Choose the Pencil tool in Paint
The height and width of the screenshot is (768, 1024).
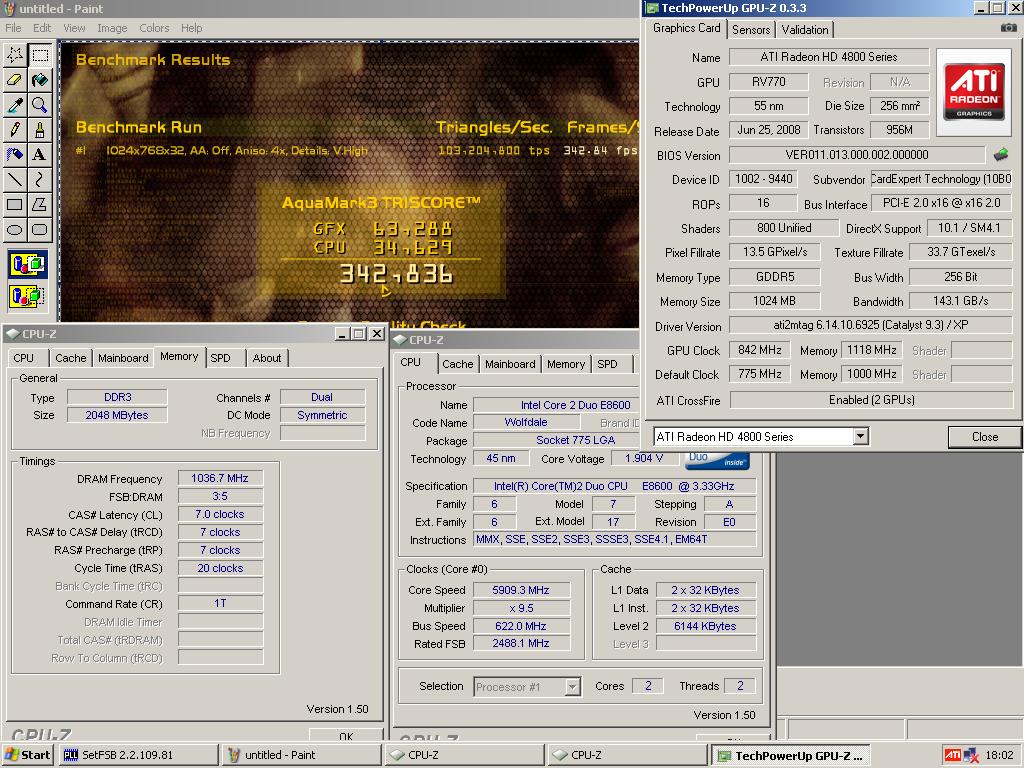tap(15, 129)
